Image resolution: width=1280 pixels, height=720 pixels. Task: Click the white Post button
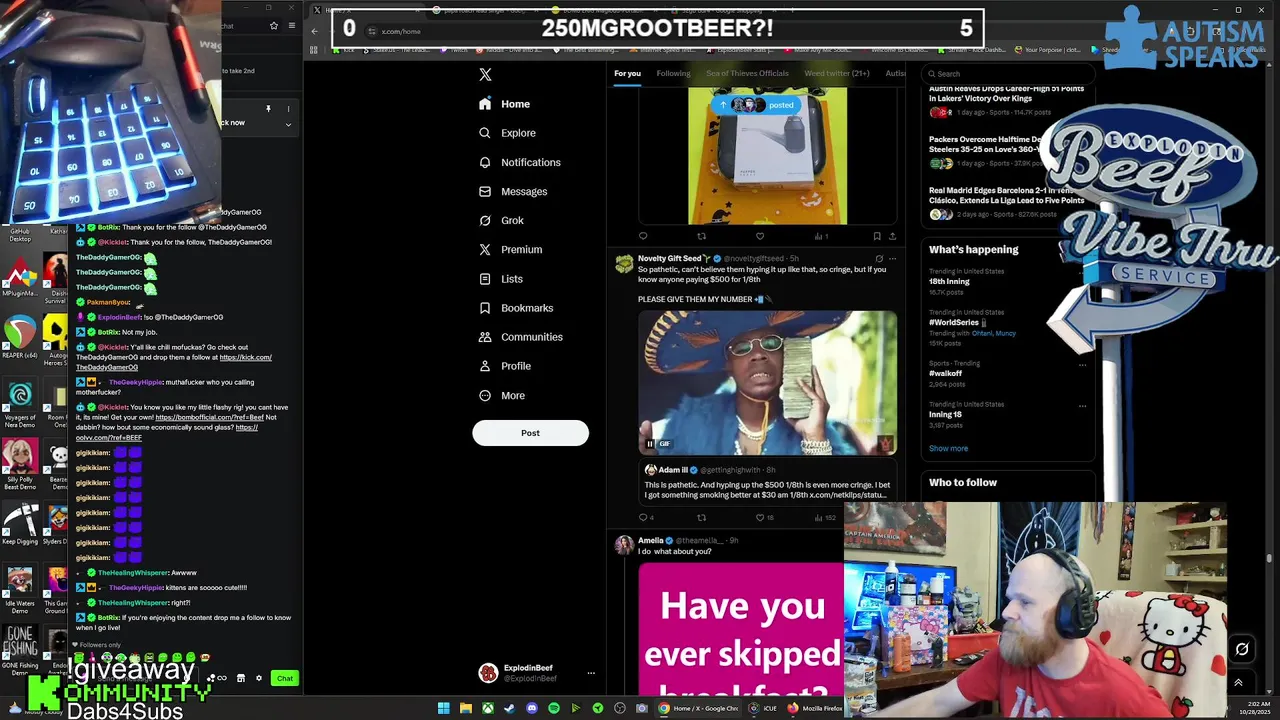pos(530,433)
